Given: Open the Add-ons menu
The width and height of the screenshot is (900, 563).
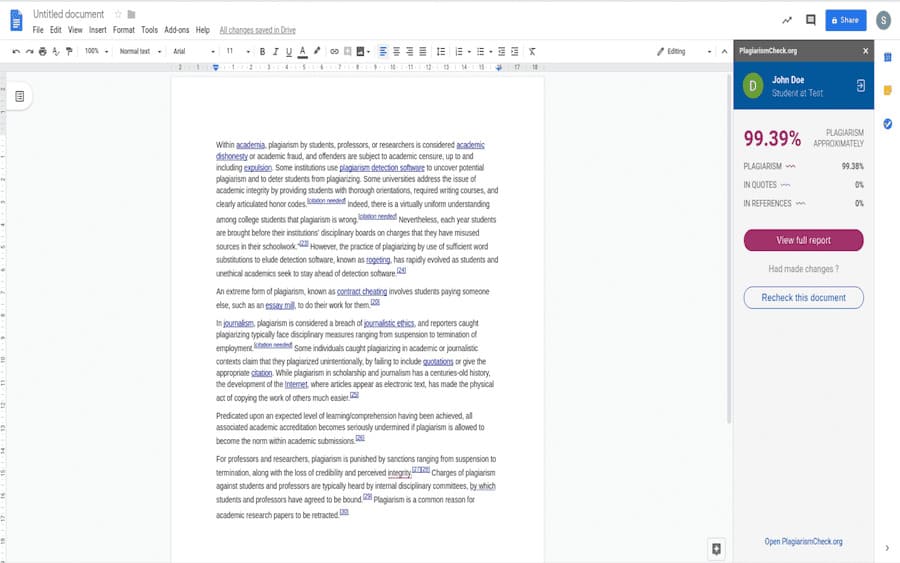Looking at the screenshot, I should (176, 30).
